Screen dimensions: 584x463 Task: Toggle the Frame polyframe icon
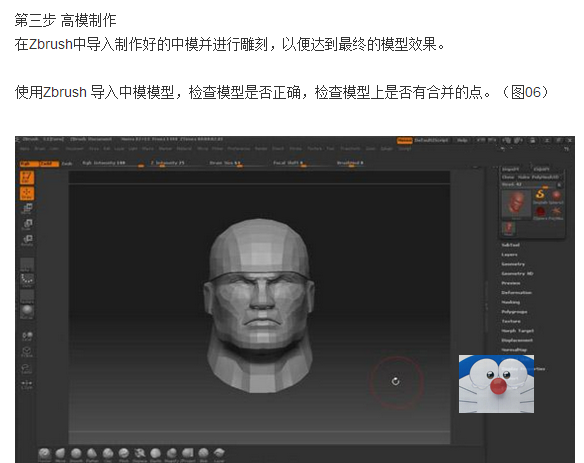point(27,352)
